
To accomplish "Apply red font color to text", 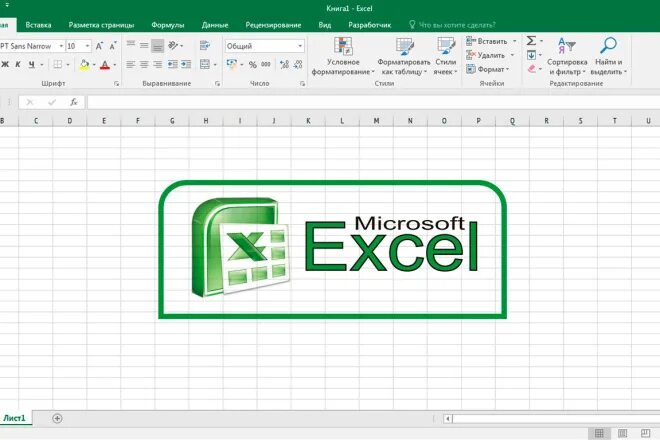I will [x=105, y=64].
